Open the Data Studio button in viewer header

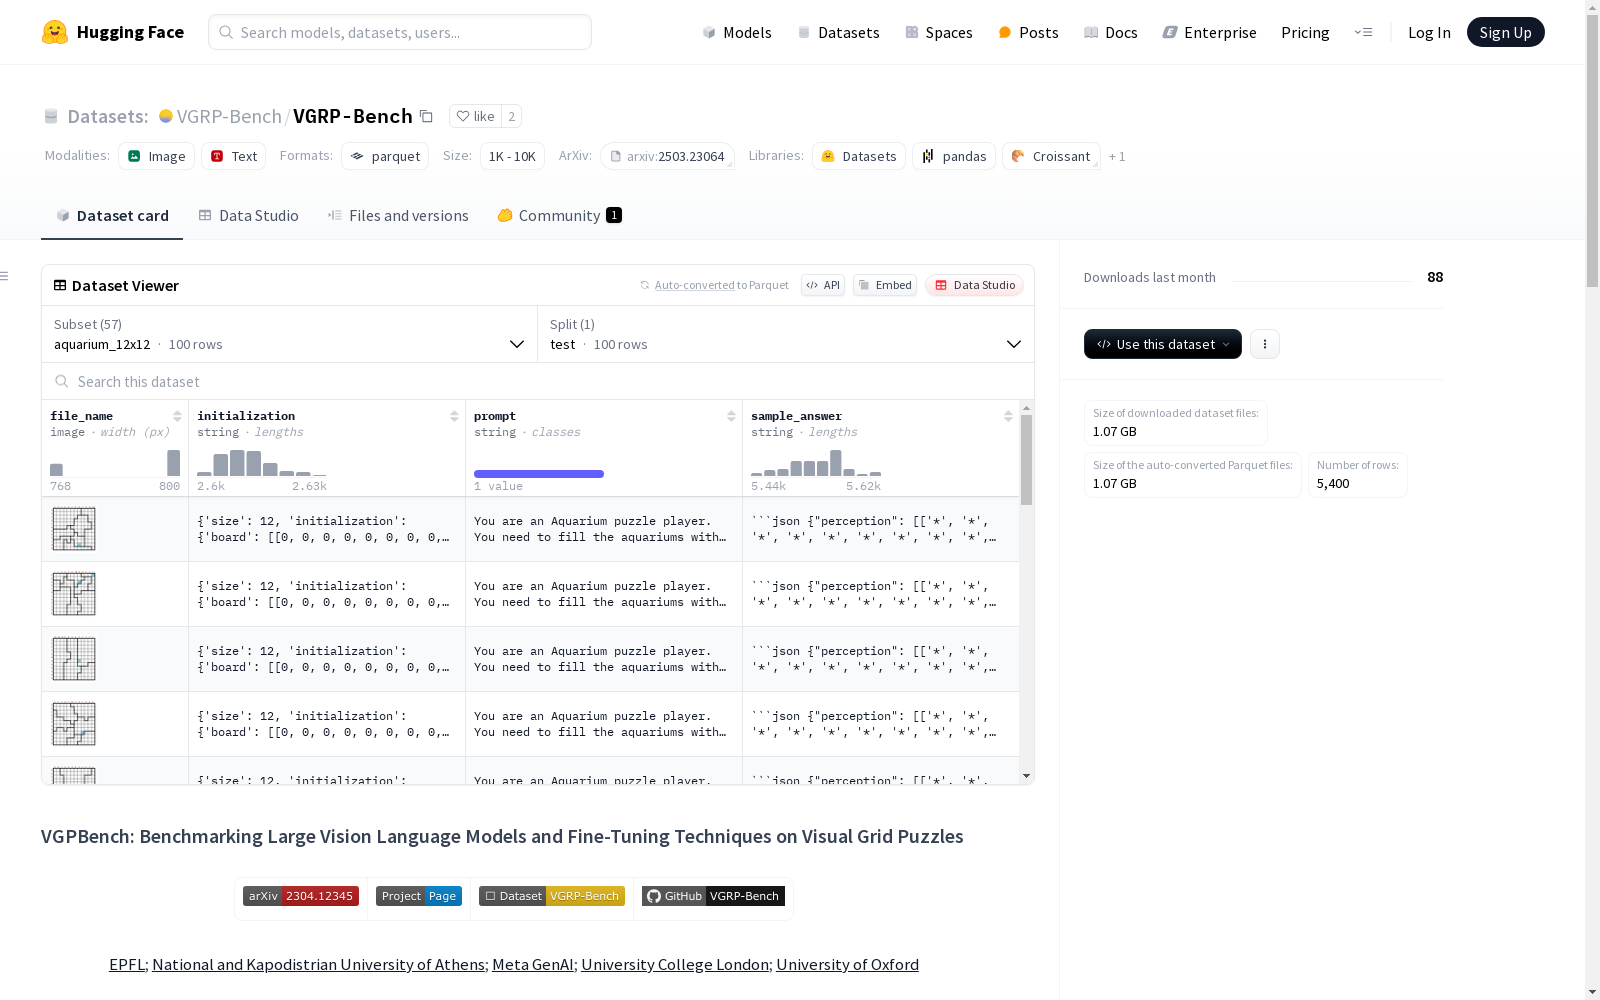coord(975,285)
